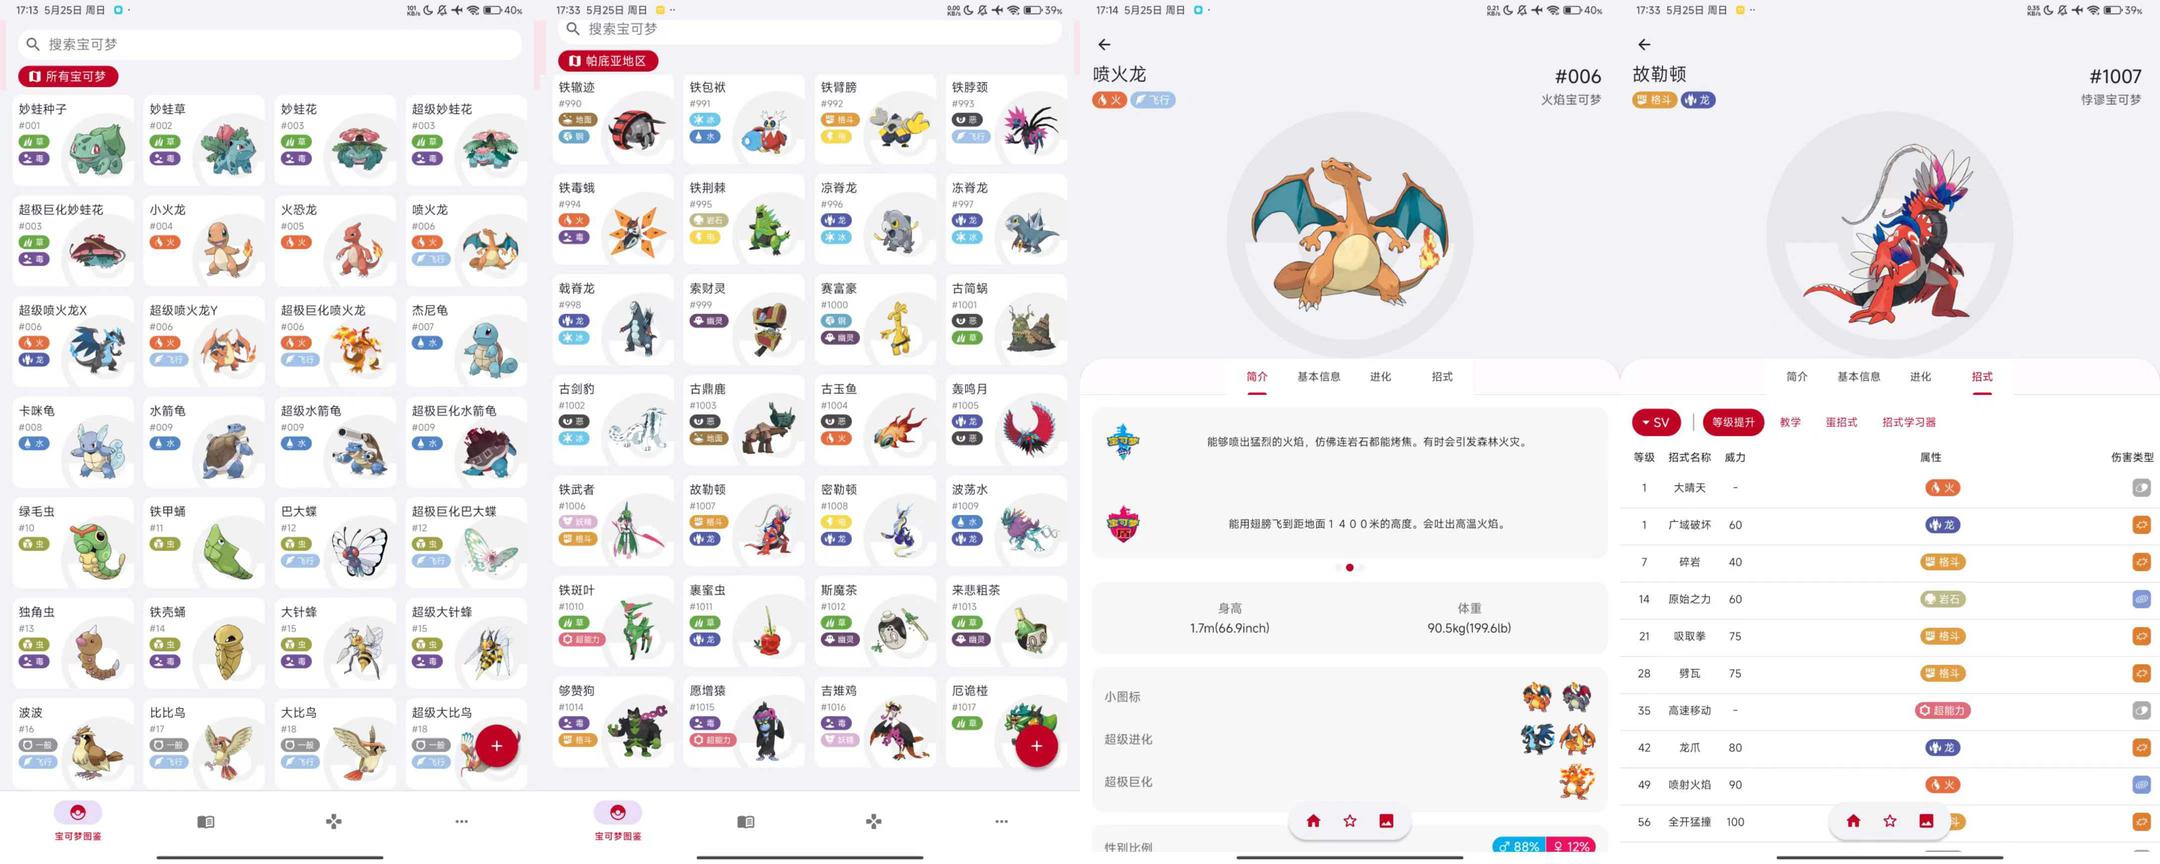
Task: Tap the damage-type icon in the 龙爪 row
Action: click(2141, 747)
